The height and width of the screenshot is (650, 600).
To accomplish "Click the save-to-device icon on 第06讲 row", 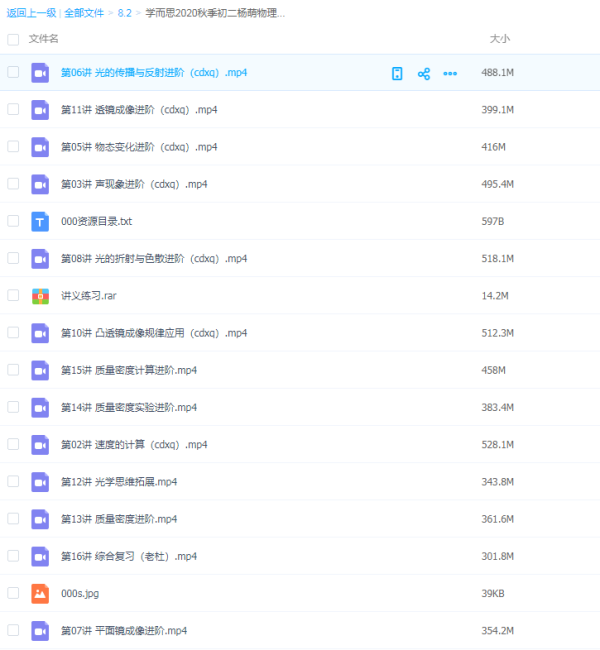I will 397,73.
